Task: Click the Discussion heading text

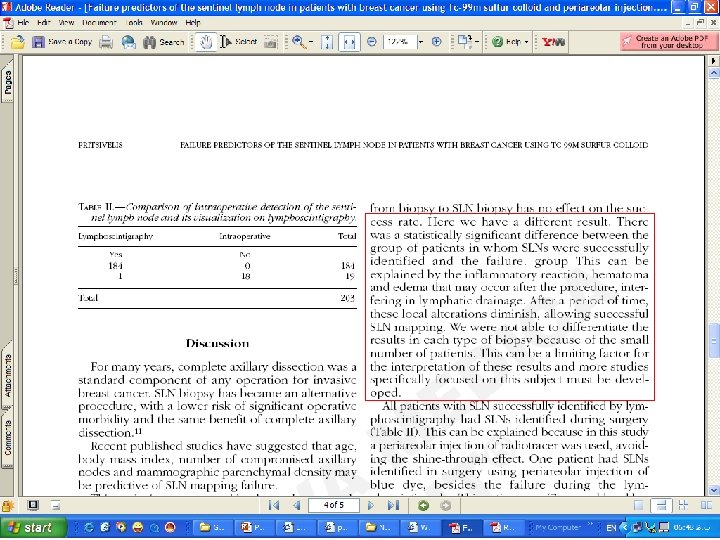Action: tap(217, 343)
